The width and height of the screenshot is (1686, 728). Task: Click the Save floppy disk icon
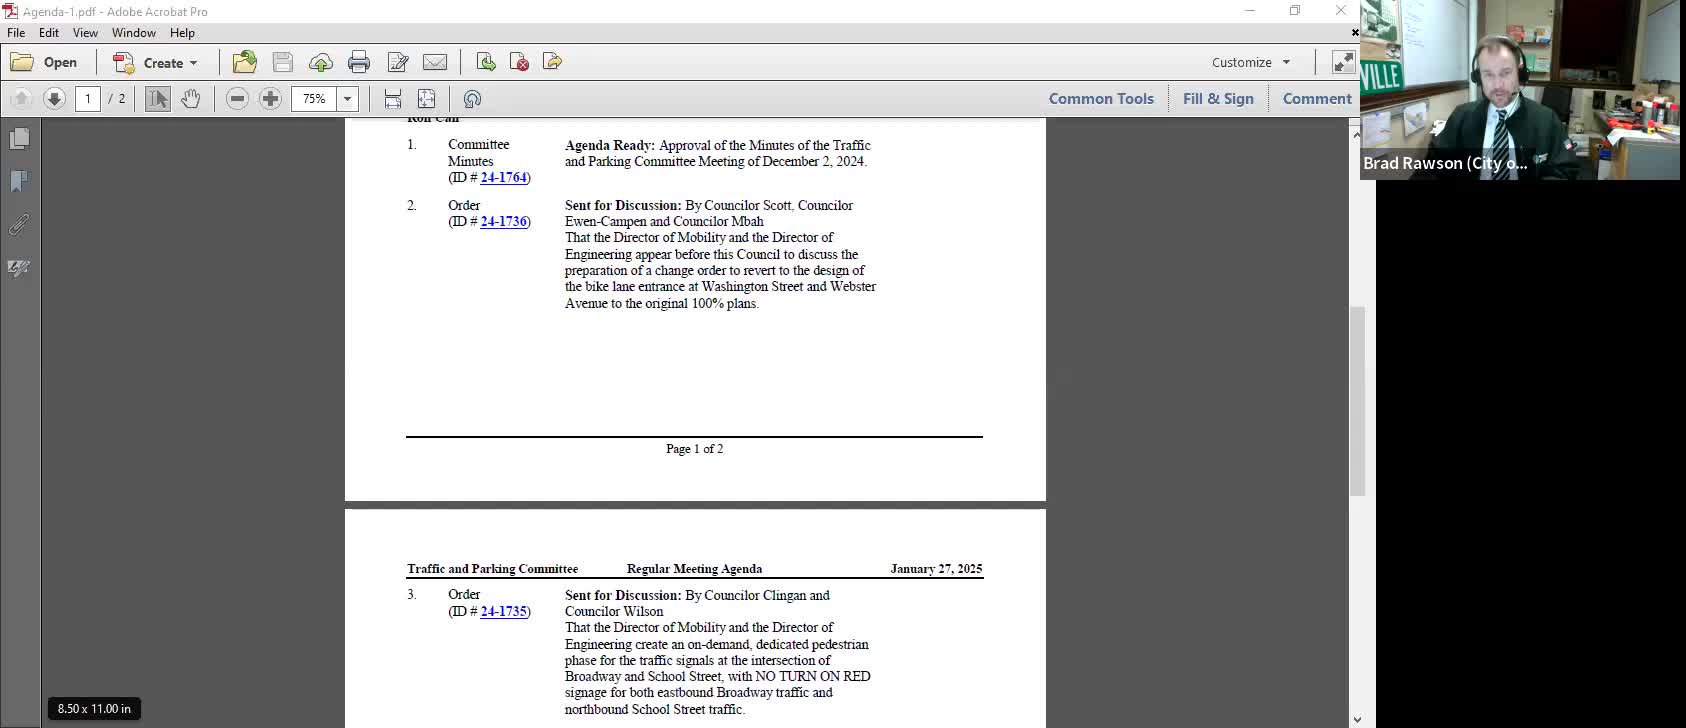click(x=283, y=62)
